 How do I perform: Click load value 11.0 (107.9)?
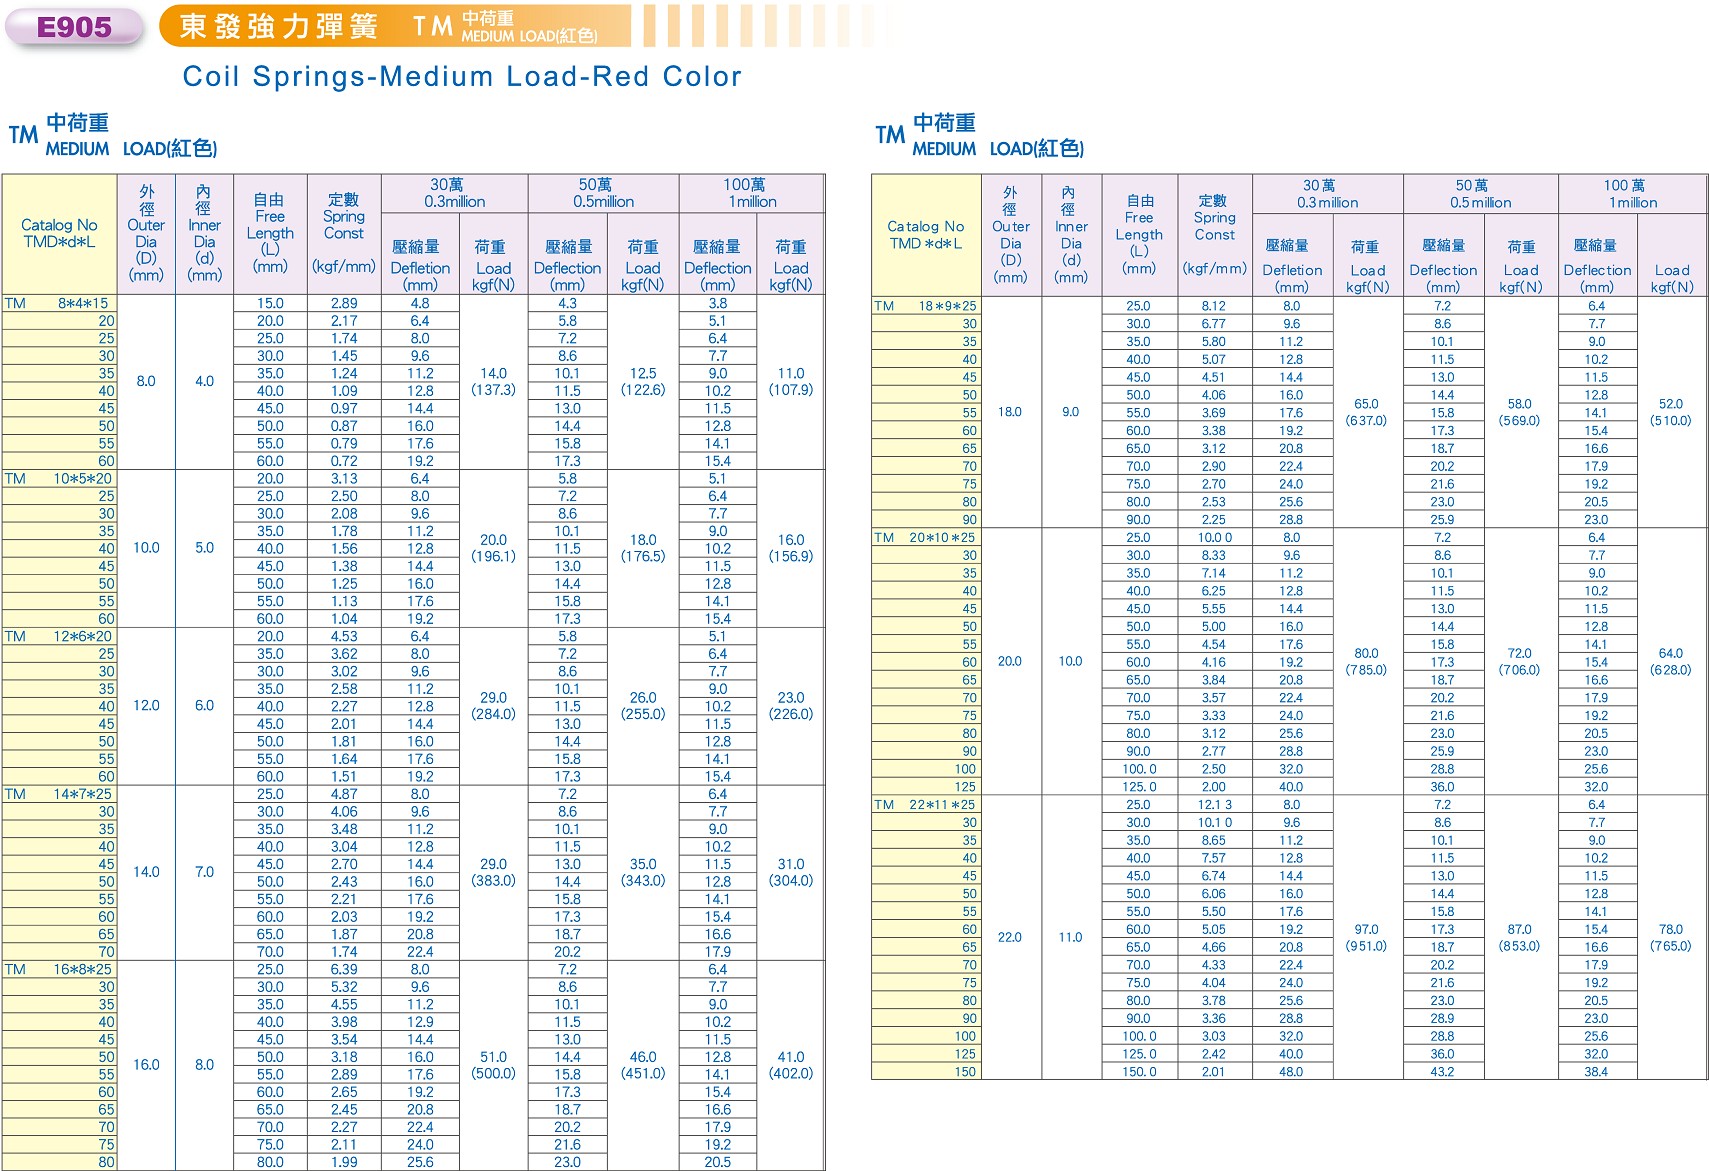click(x=791, y=381)
